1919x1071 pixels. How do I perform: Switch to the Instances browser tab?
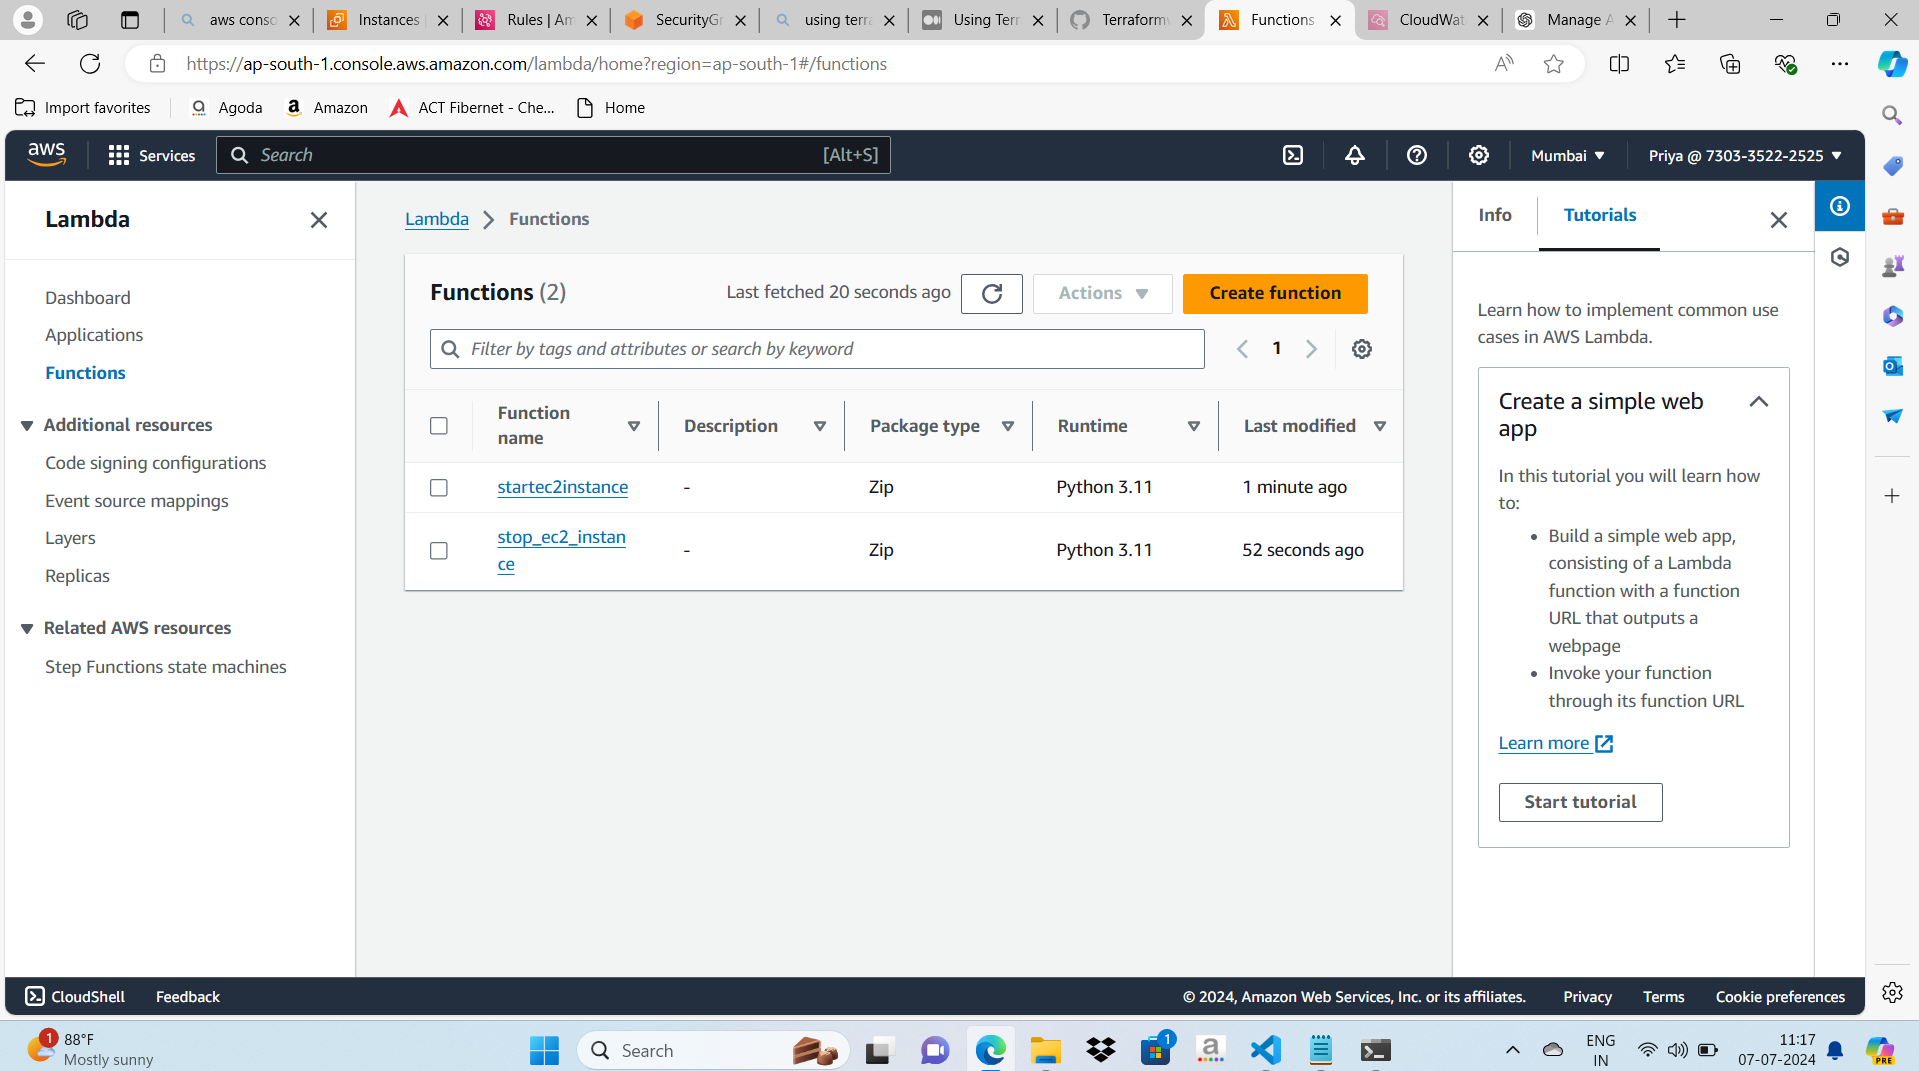[387, 20]
